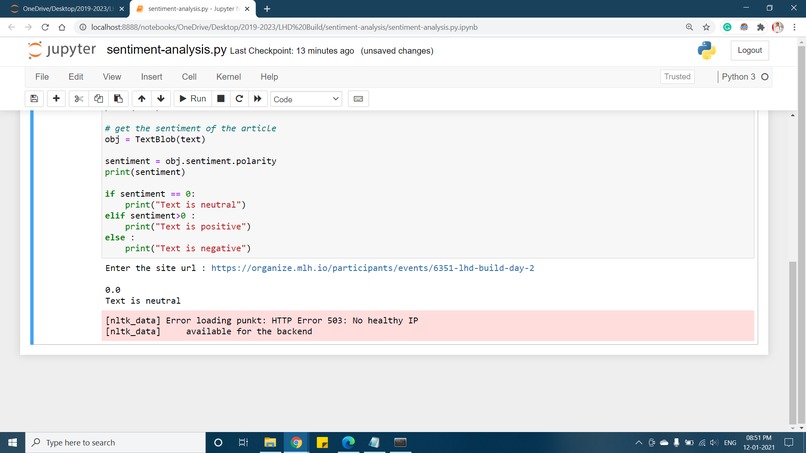Image resolution: width=806 pixels, height=453 pixels.
Task: Go to browser home page
Action: pos(62,27)
